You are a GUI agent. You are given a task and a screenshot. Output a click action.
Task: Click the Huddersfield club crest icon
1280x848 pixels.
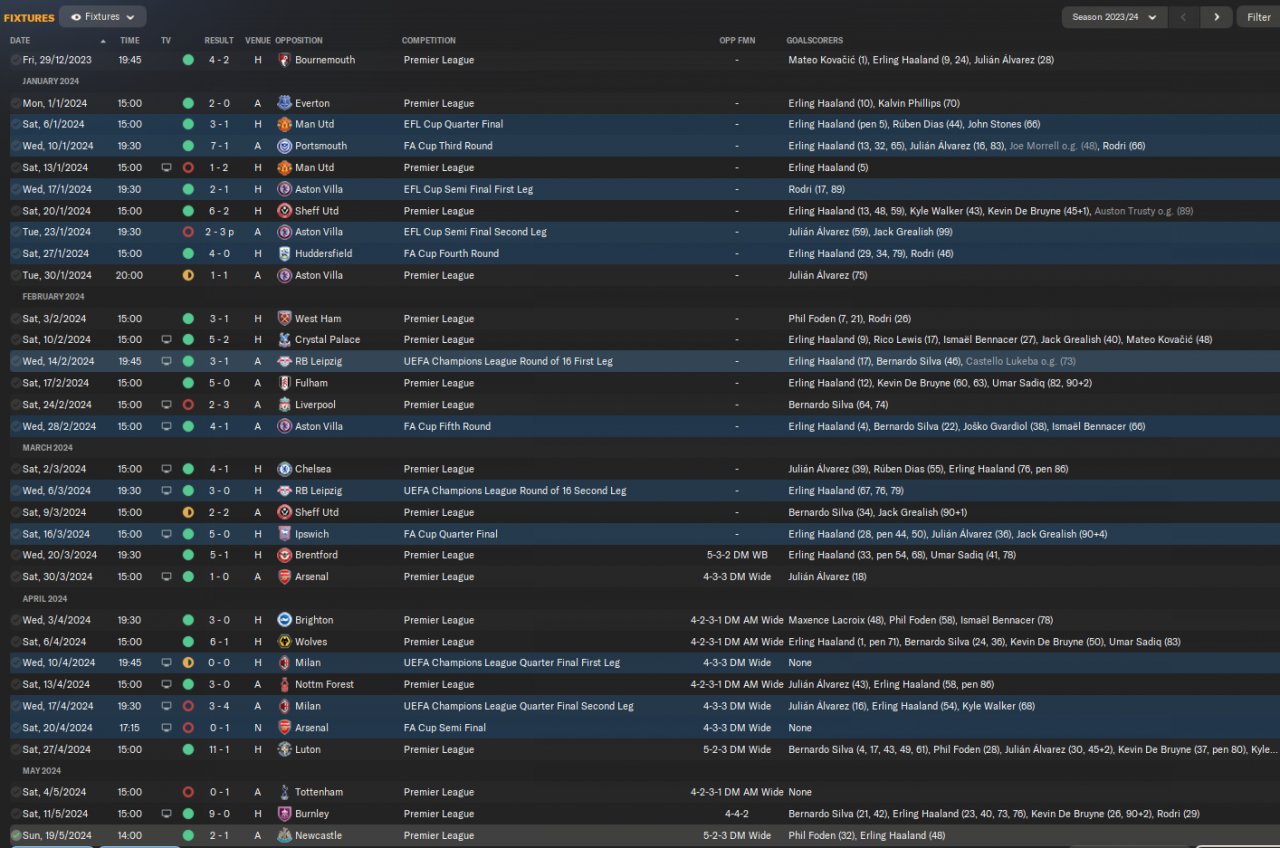tap(284, 254)
